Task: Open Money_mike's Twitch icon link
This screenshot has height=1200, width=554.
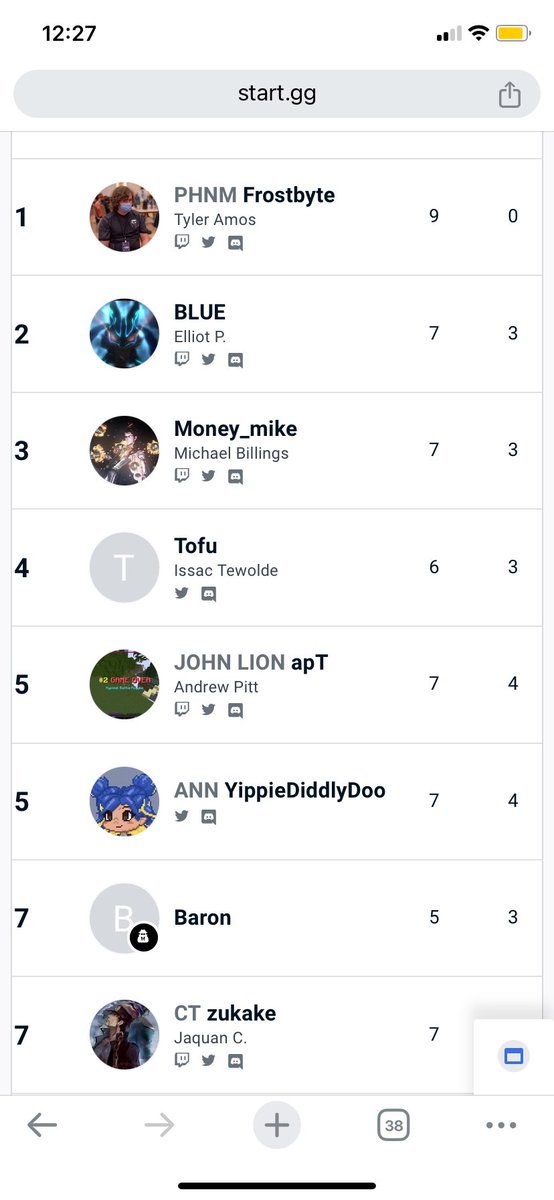Action: pyautogui.click(x=182, y=476)
